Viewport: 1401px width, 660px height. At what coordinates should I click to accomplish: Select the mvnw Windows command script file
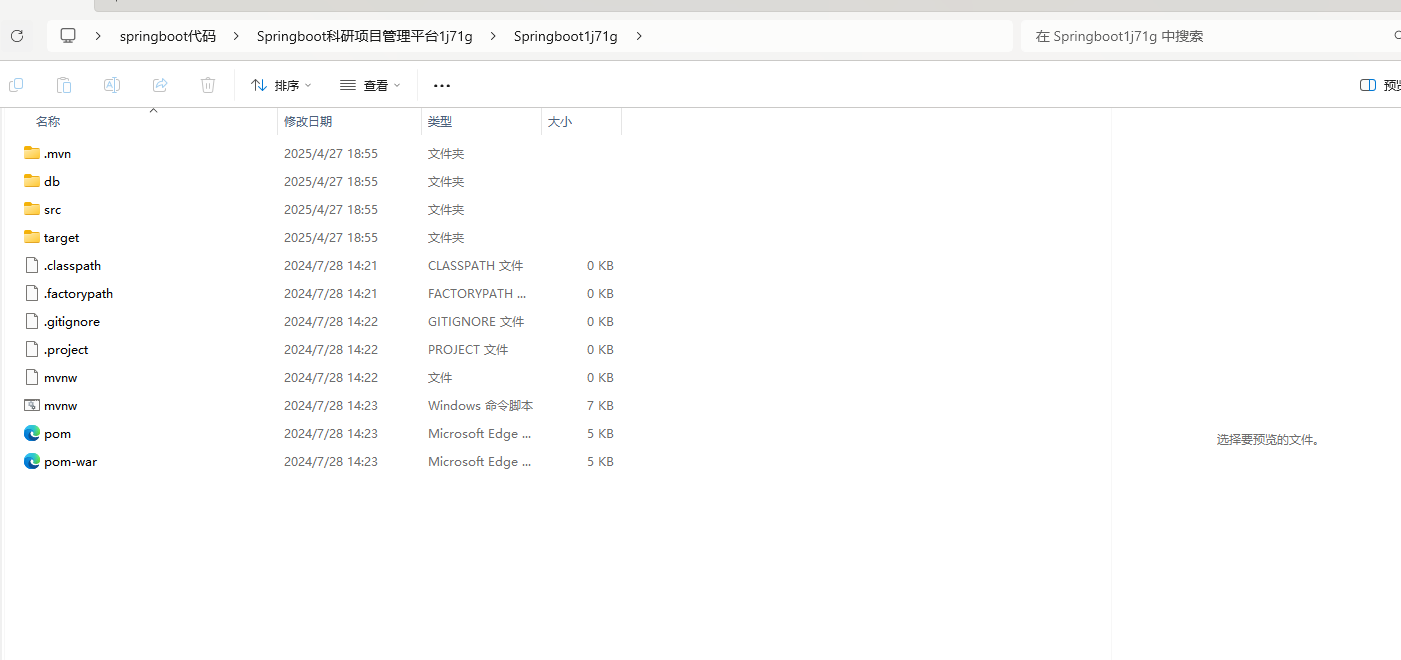pos(60,406)
